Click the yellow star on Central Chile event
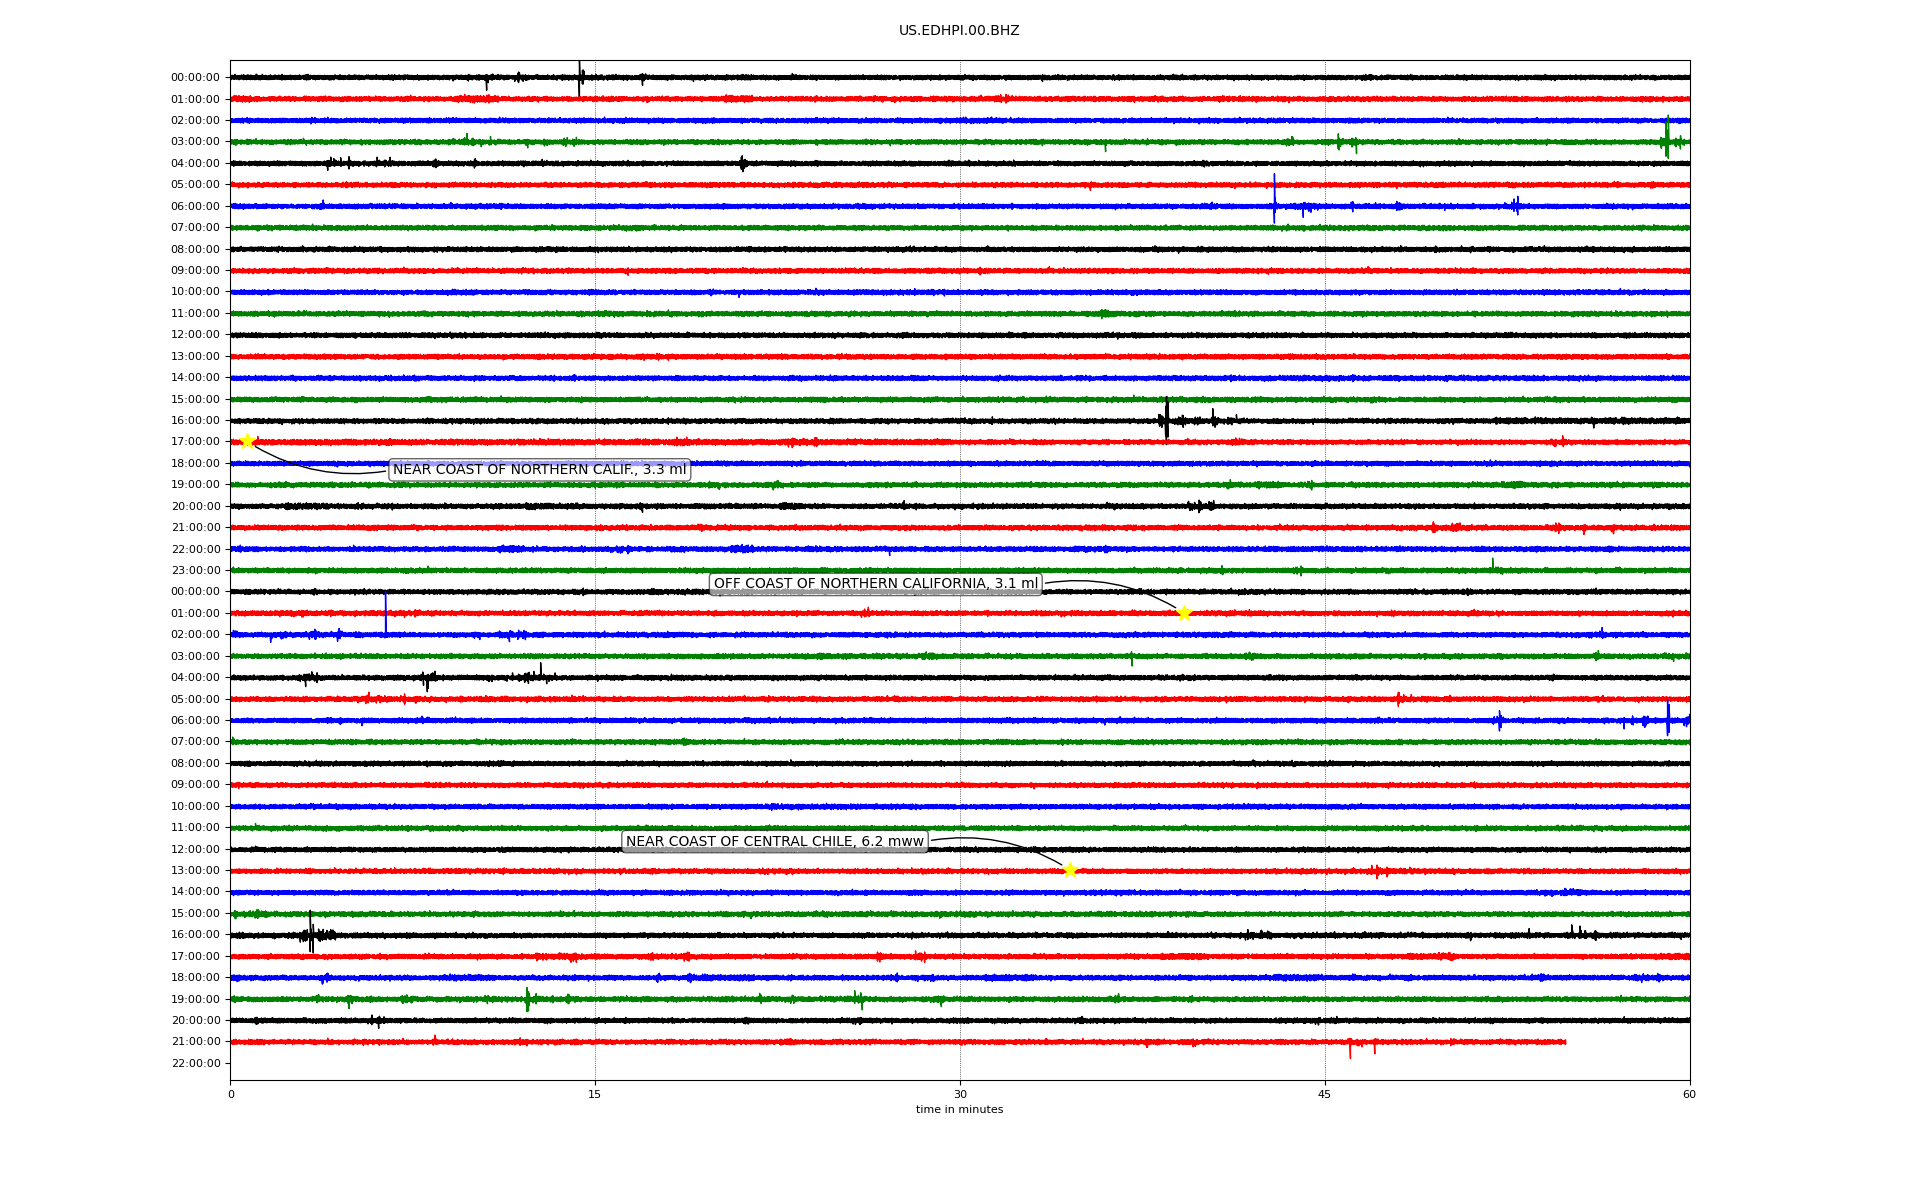 coord(1070,870)
